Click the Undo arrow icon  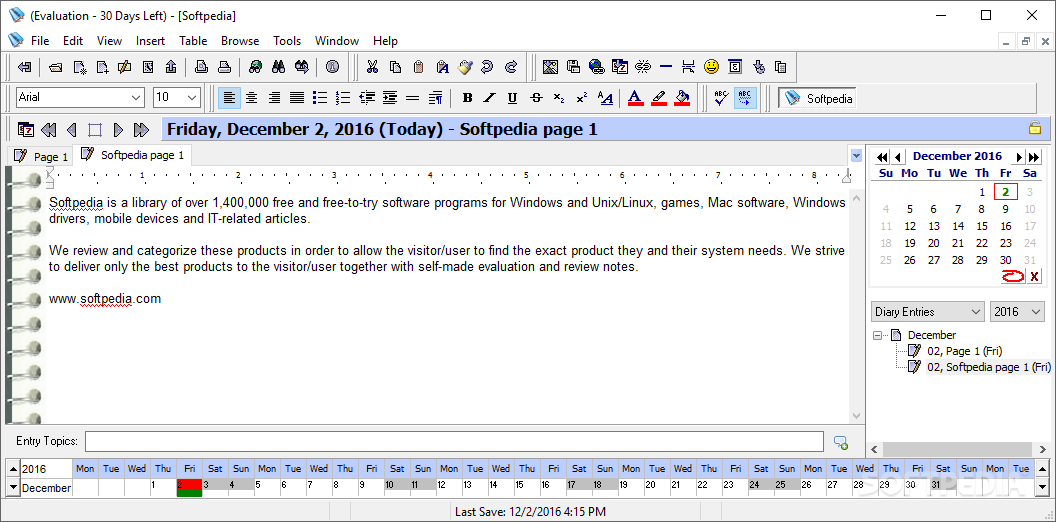point(488,67)
